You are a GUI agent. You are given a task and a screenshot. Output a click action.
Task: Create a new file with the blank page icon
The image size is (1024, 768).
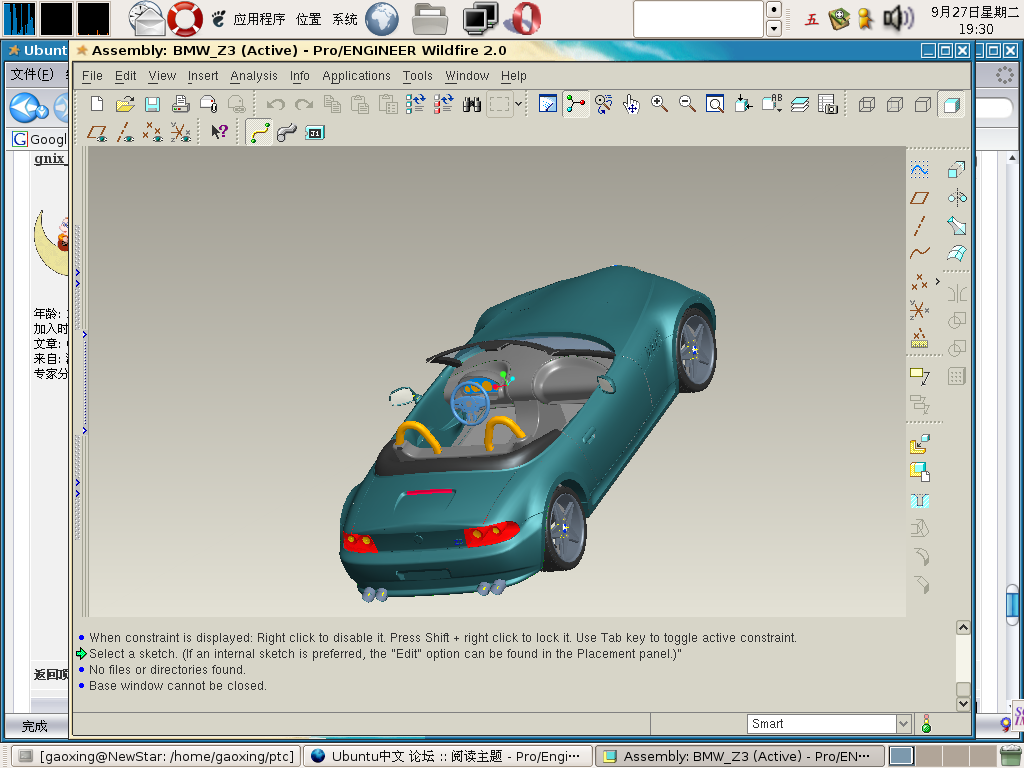[97, 104]
